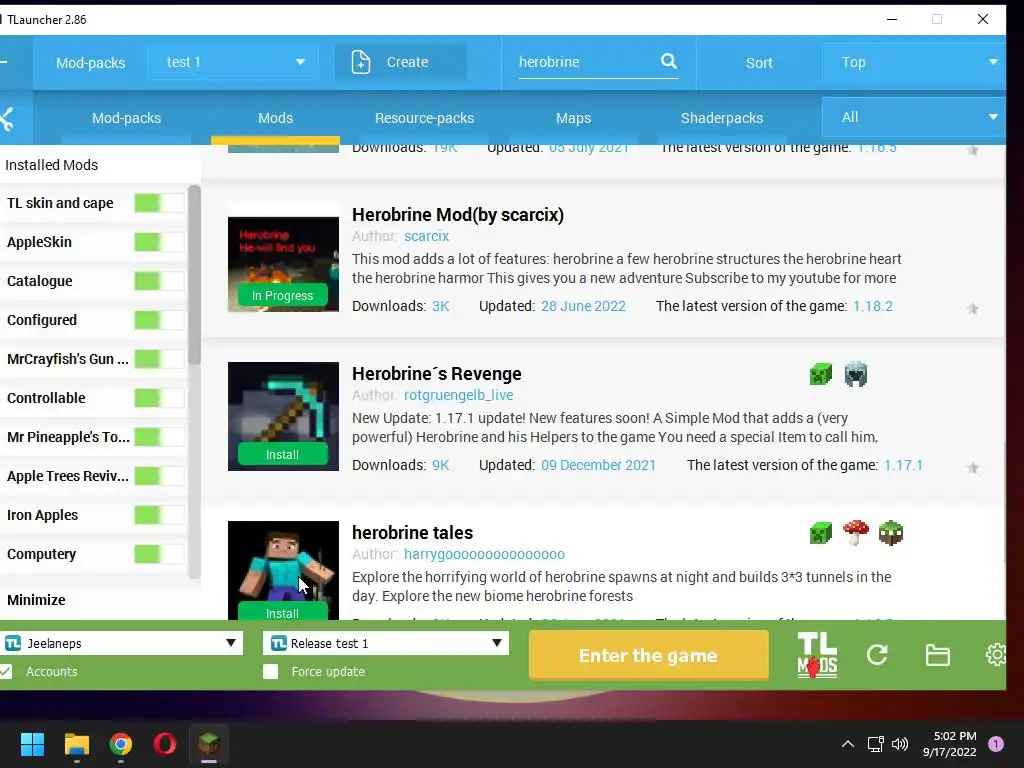The width and height of the screenshot is (1024, 768).
Task: Switch to the Shaderpacks tab
Action: click(722, 118)
